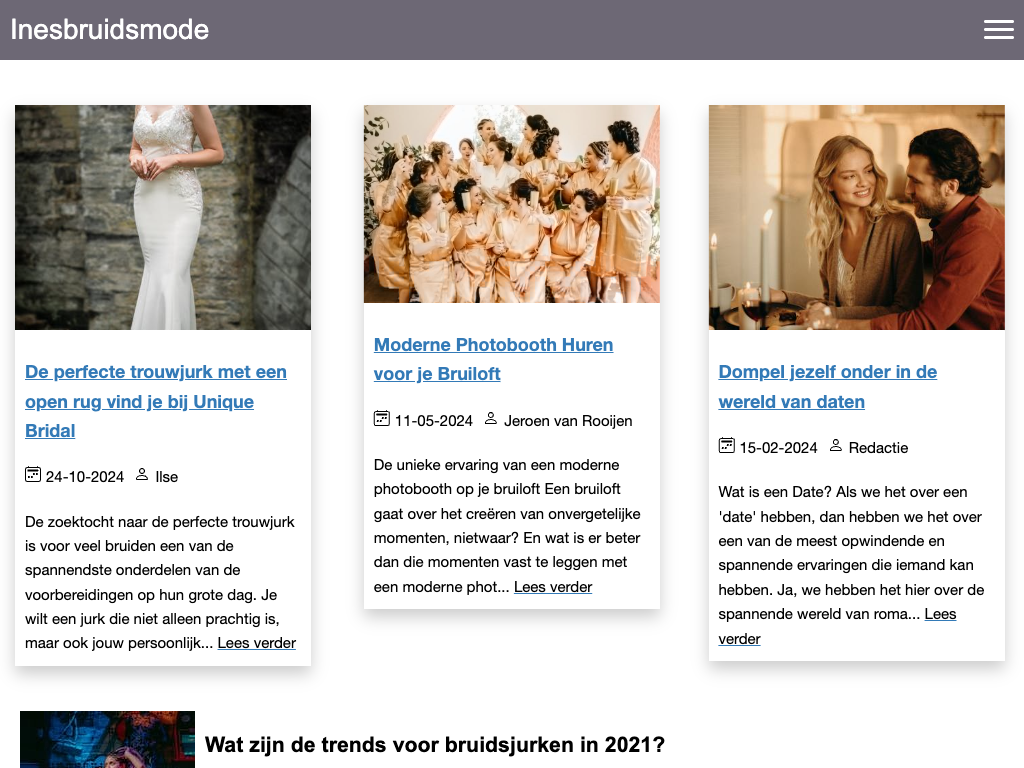Click Lees verder on the daten article

point(939,614)
